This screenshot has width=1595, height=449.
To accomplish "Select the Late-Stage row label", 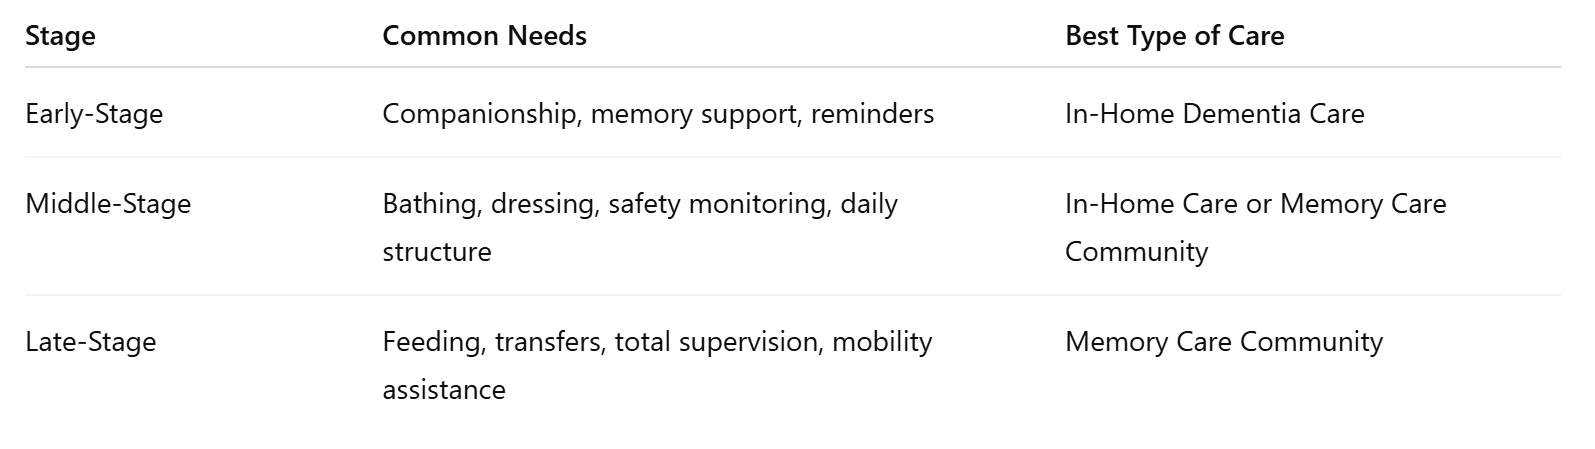I will [x=91, y=342].
